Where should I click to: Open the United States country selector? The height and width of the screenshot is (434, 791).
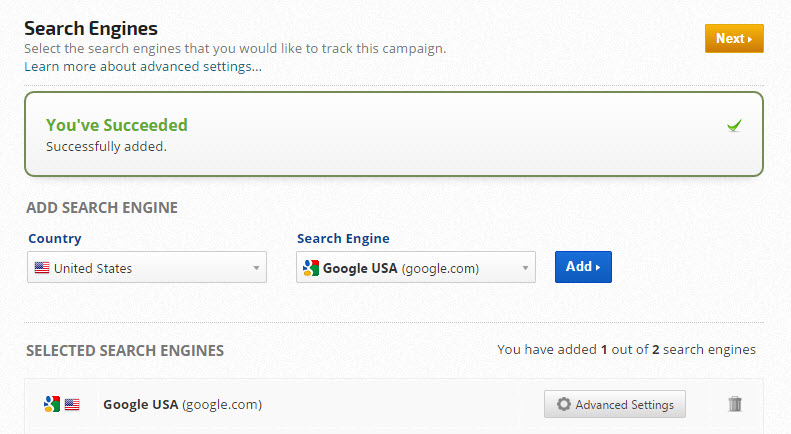pos(147,268)
